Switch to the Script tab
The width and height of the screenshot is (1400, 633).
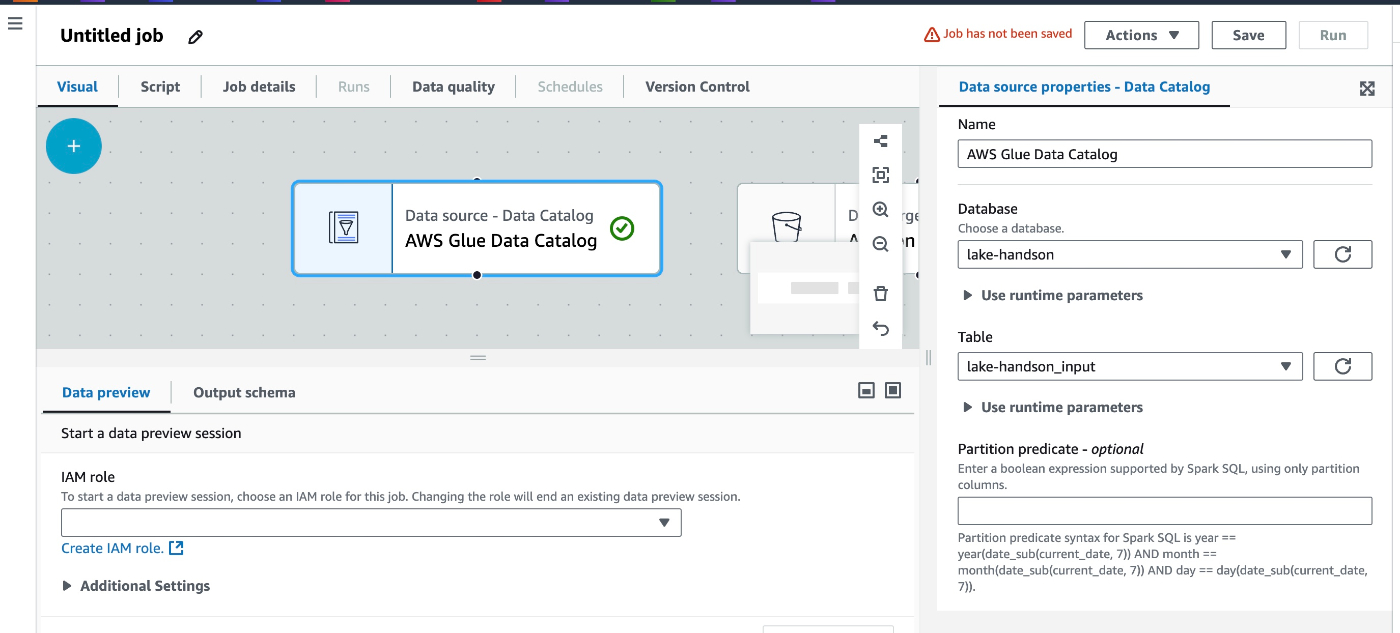tap(160, 87)
